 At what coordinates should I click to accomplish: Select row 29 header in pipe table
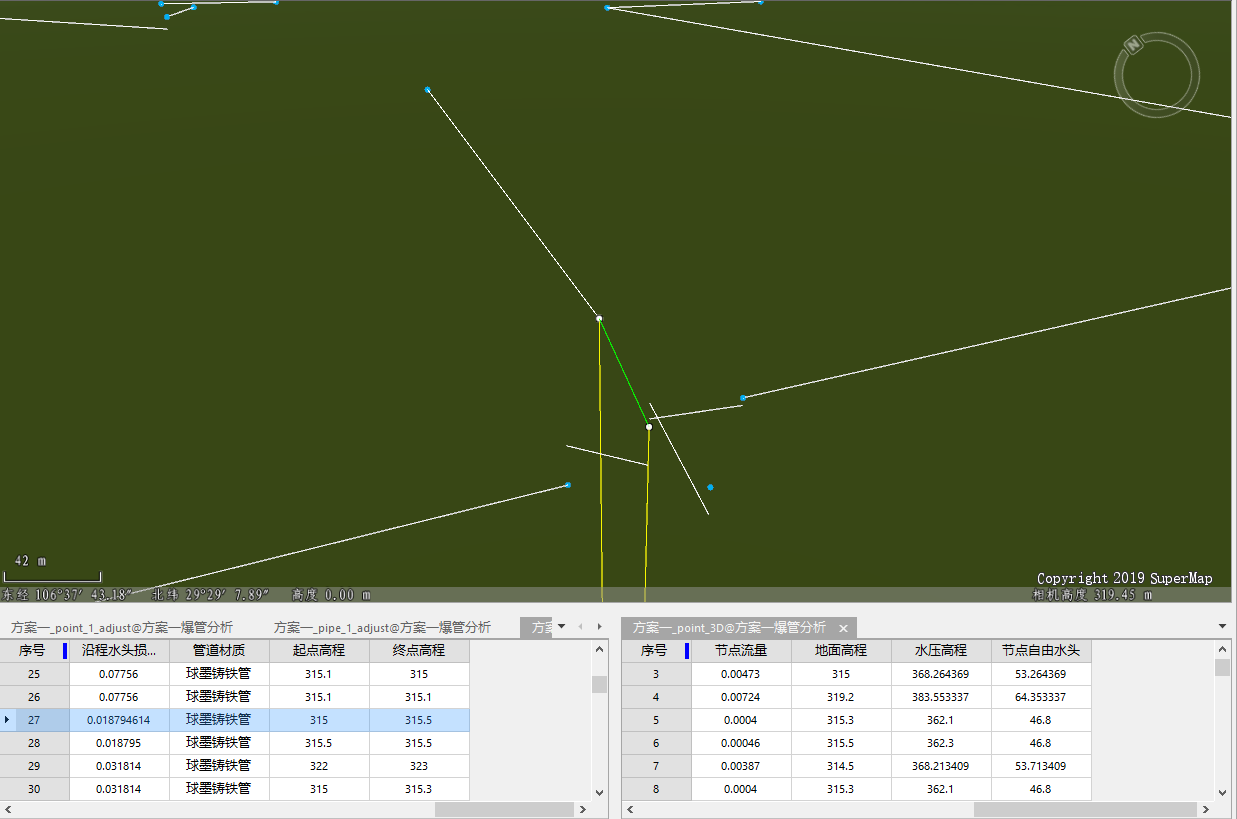(x=34, y=765)
